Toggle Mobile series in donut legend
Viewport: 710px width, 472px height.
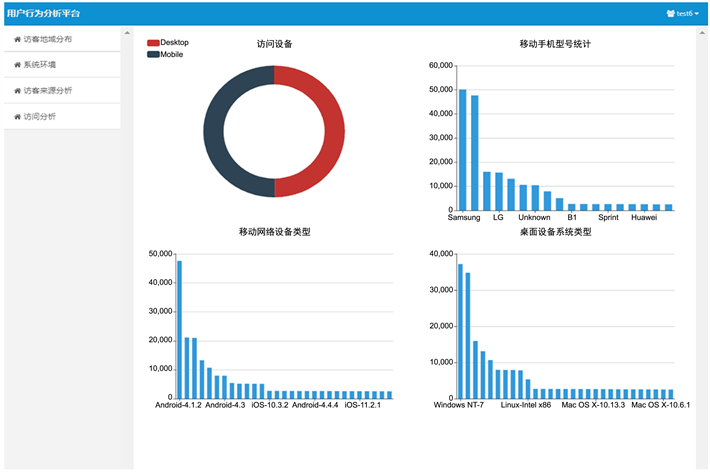(171, 54)
